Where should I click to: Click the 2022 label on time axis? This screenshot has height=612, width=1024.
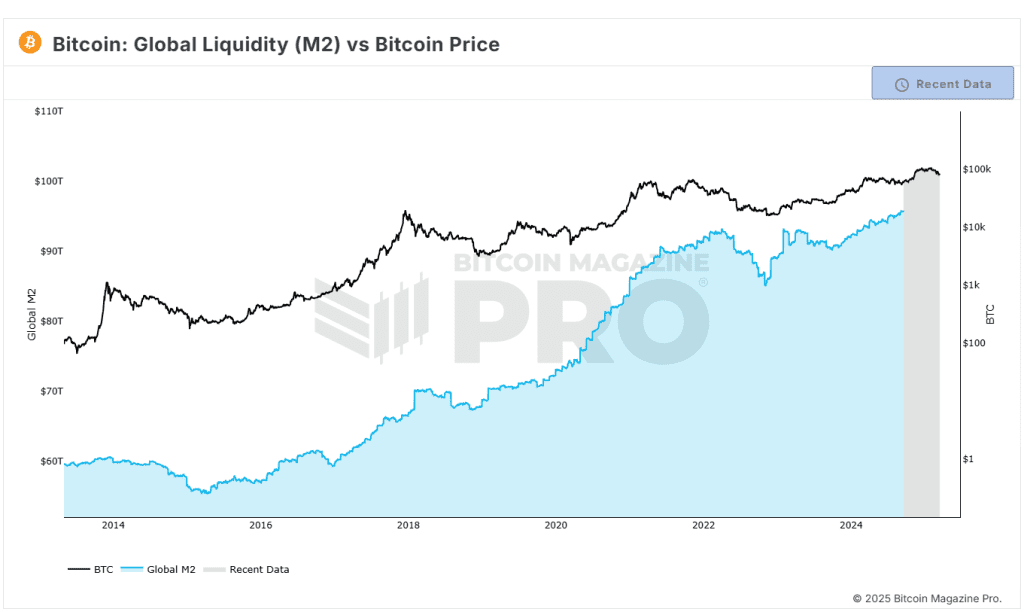(703, 524)
